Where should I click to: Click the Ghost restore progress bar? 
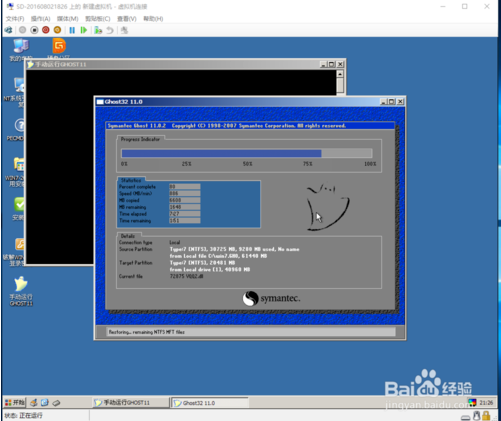click(247, 153)
